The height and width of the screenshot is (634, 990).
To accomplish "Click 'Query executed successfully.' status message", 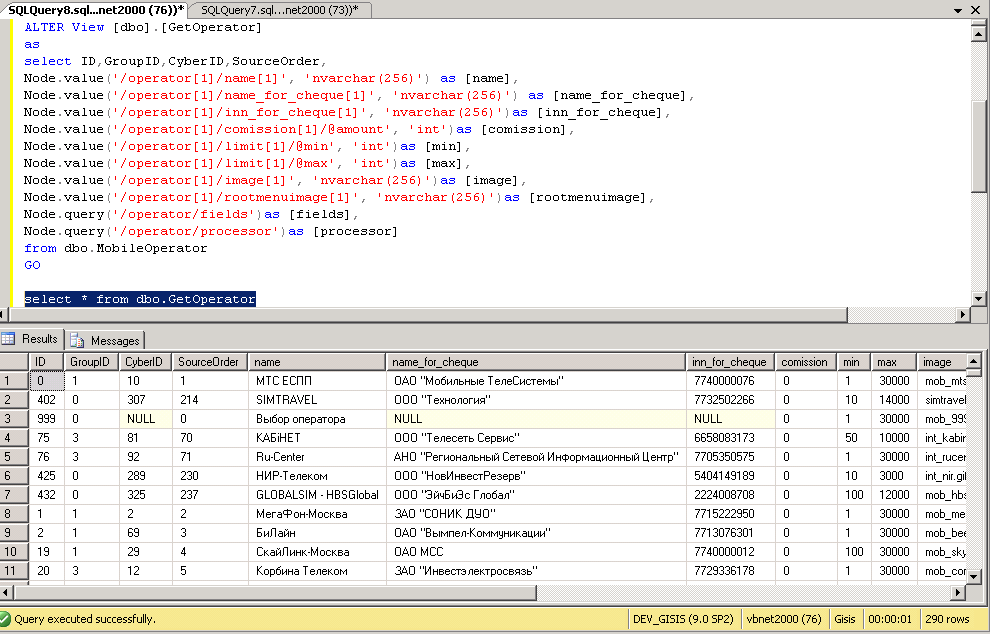I will (x=85, y=619).
